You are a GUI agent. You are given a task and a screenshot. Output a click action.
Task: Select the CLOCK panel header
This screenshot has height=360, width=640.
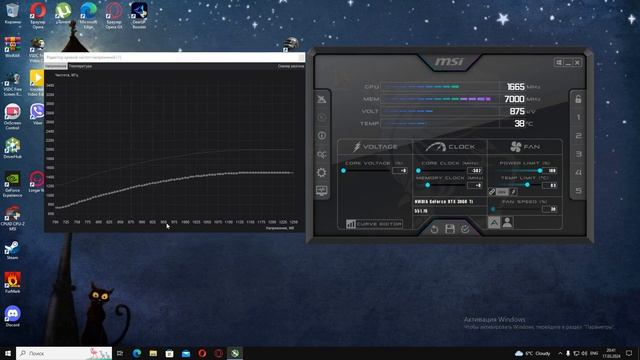(450, 147)
